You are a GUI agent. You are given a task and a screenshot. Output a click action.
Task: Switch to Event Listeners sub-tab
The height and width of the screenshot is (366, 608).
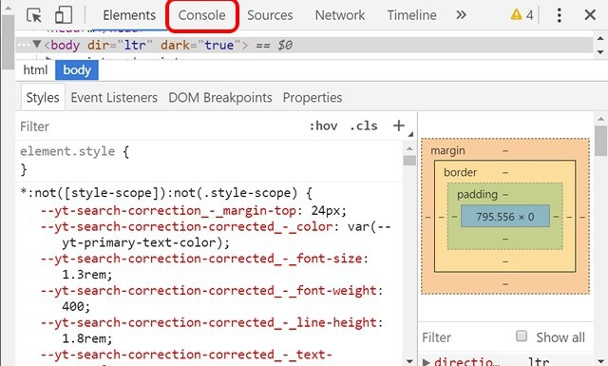pyautogui.click(x=114, y=97)
